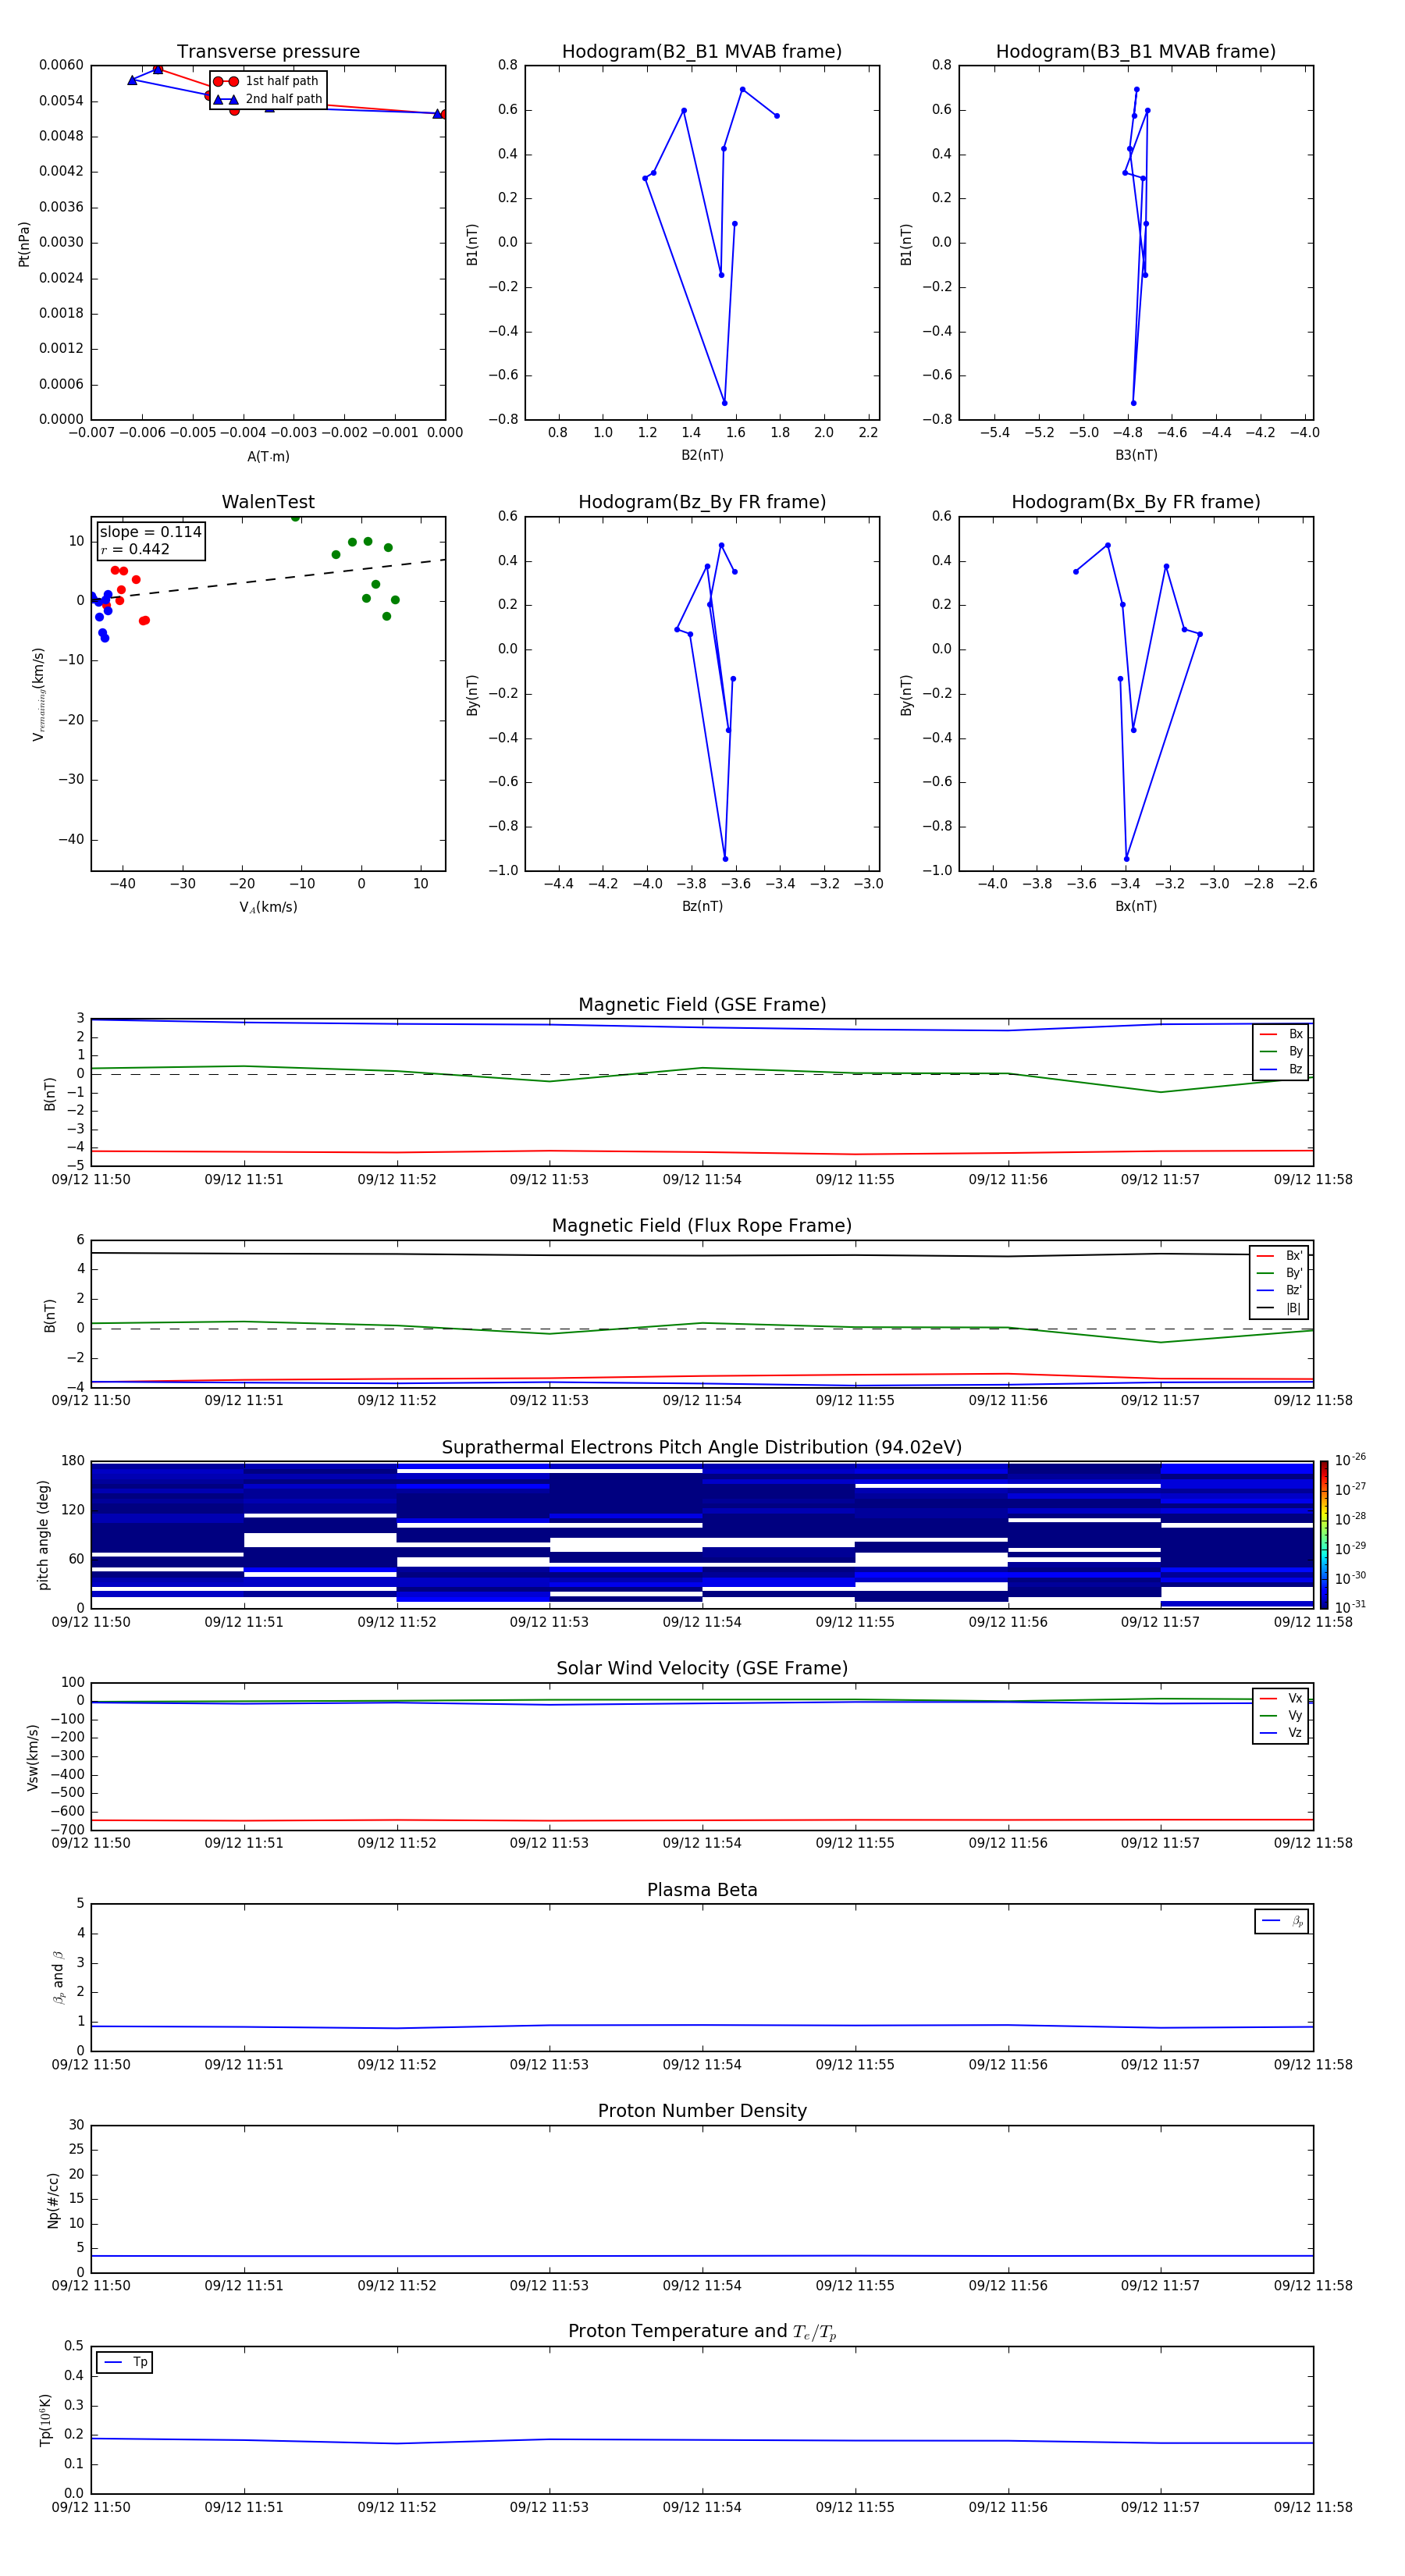
Task: Click the 'Pt(nPa)' y-axis label
Action: point(24,244)
